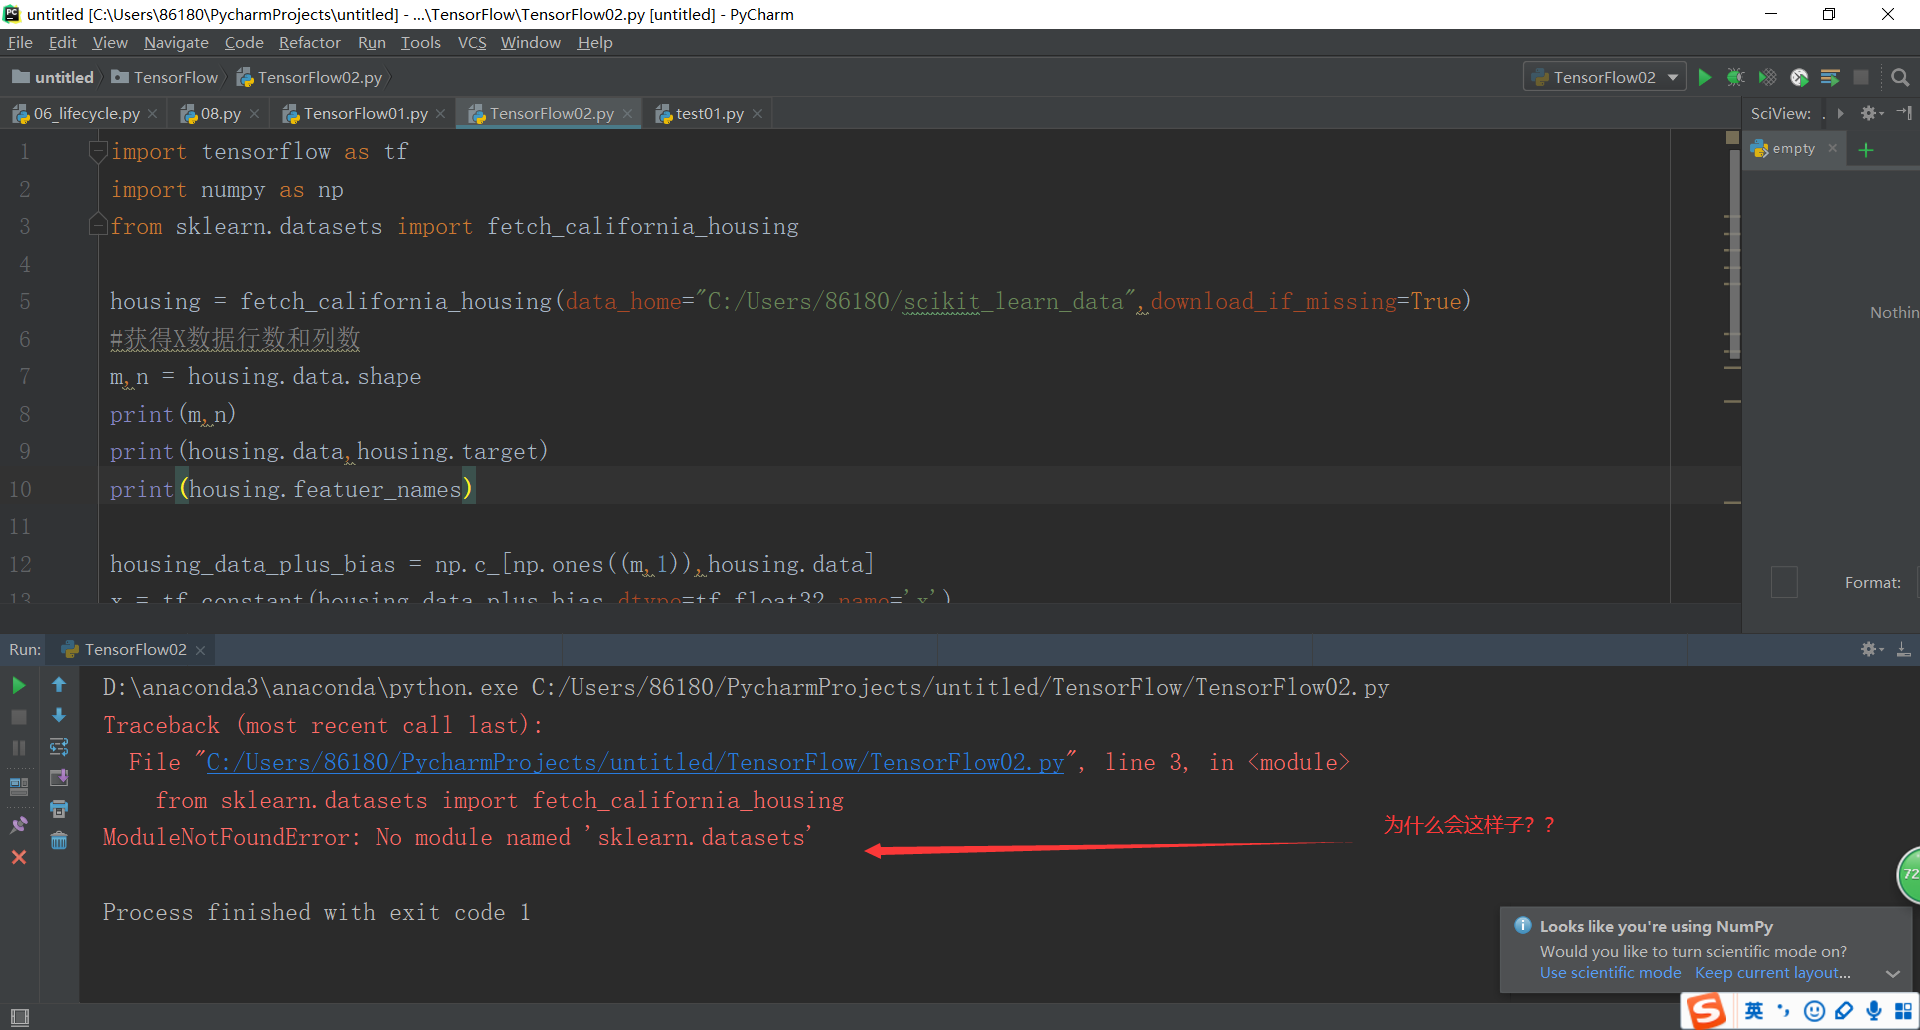Collapse the import block at line one
The image size is (1920, 1030).
coord(98,151)
